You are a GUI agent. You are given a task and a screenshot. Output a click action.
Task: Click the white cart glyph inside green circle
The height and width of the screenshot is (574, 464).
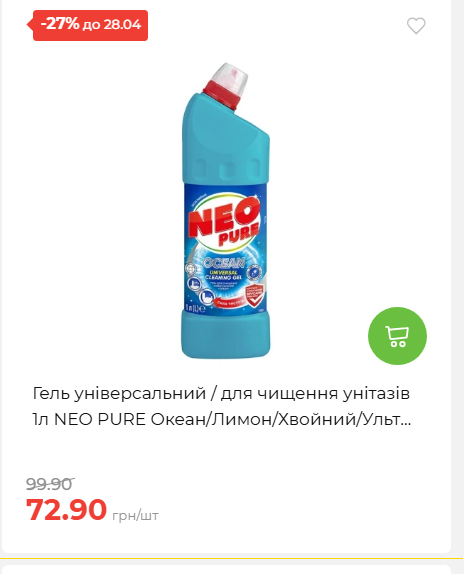coord(397,336)
